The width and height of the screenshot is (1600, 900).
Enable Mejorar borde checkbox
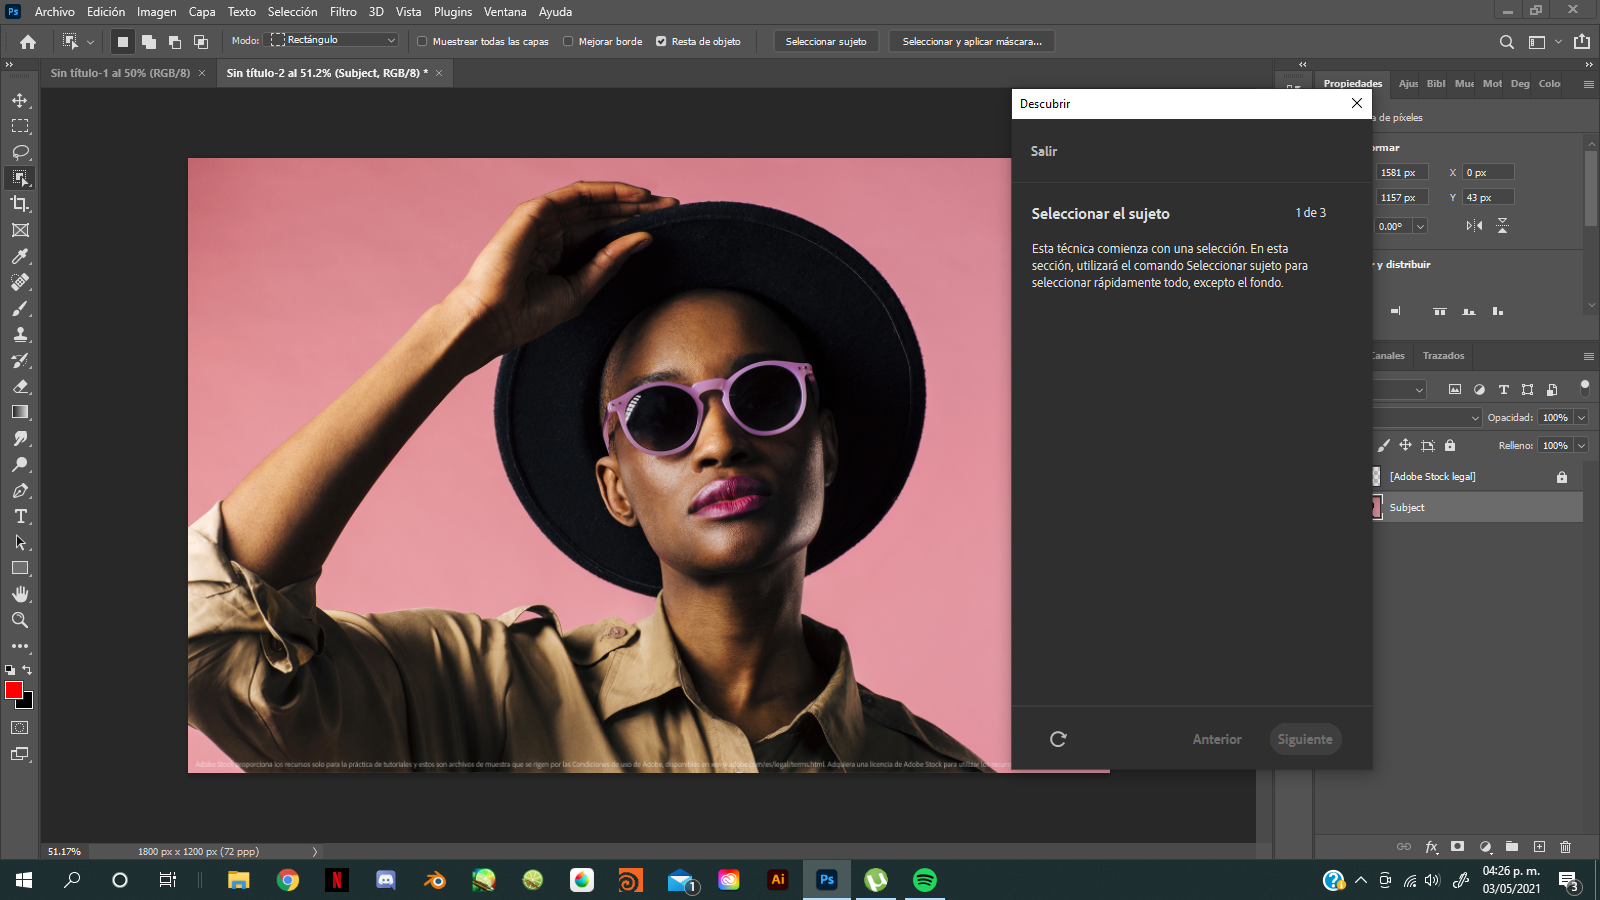(x=568, y=42)
